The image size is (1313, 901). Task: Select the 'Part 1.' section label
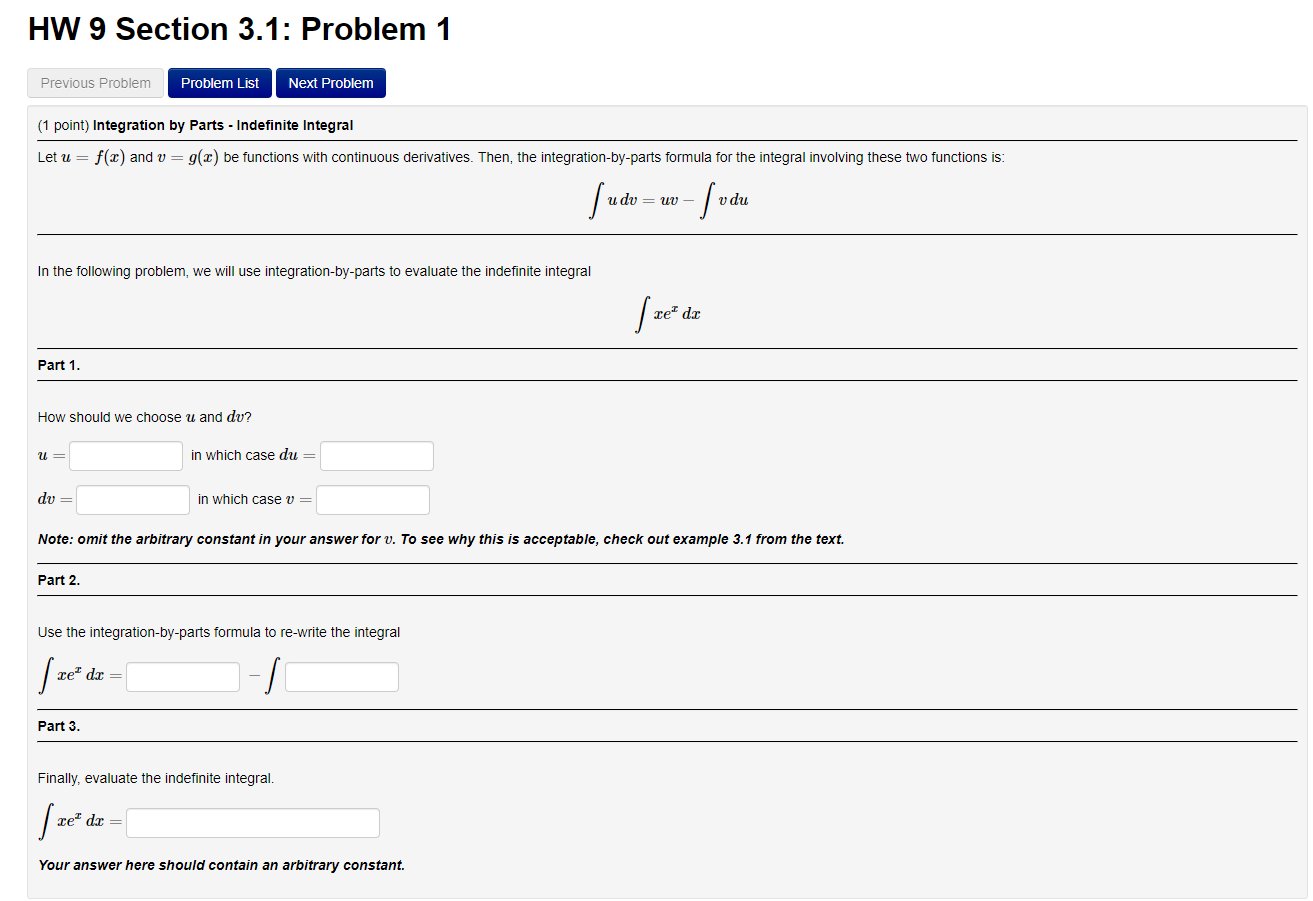59,365
